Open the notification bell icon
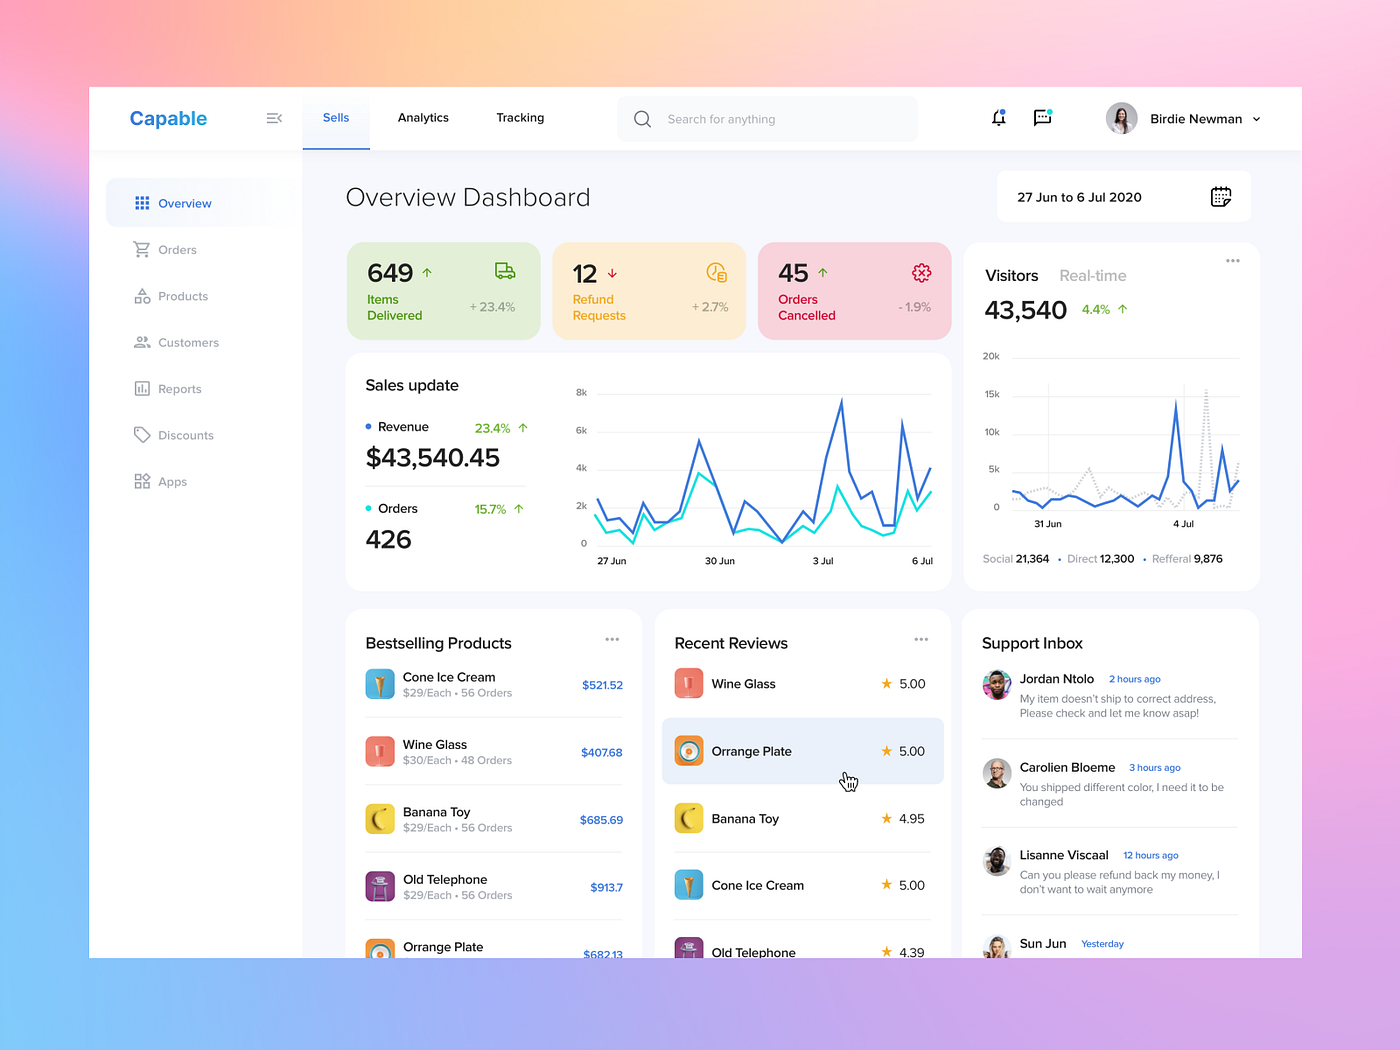1400x1050 pixels. [x=998, y=118]
